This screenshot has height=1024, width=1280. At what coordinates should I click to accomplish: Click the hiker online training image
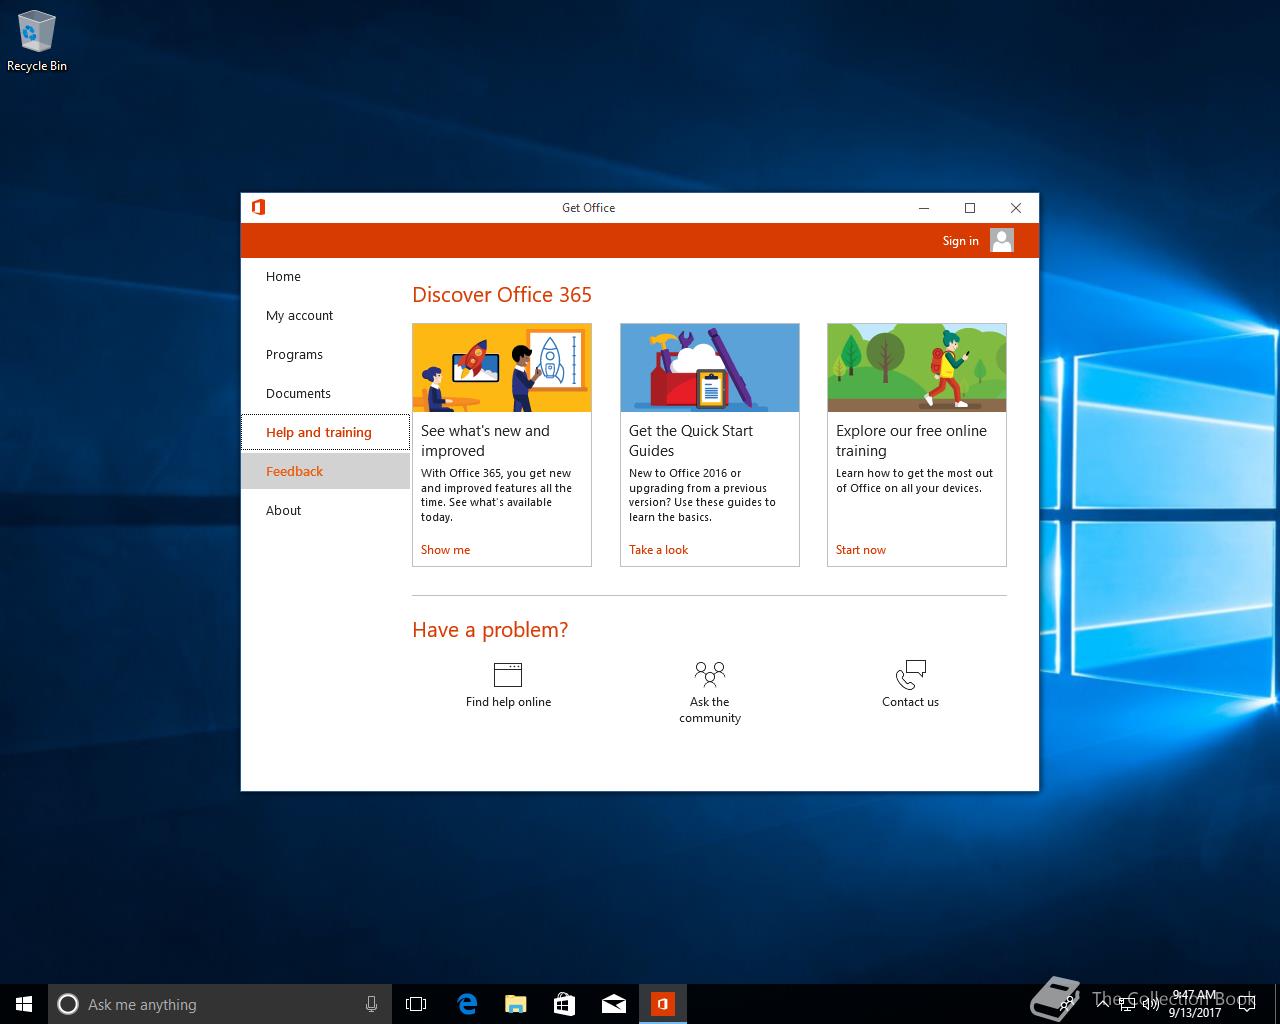click(917, 368)
